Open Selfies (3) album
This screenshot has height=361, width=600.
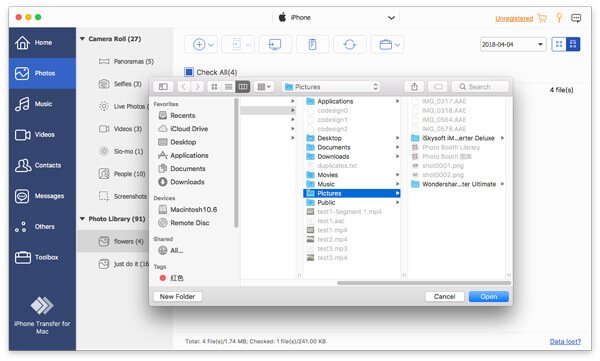[127, 83]
